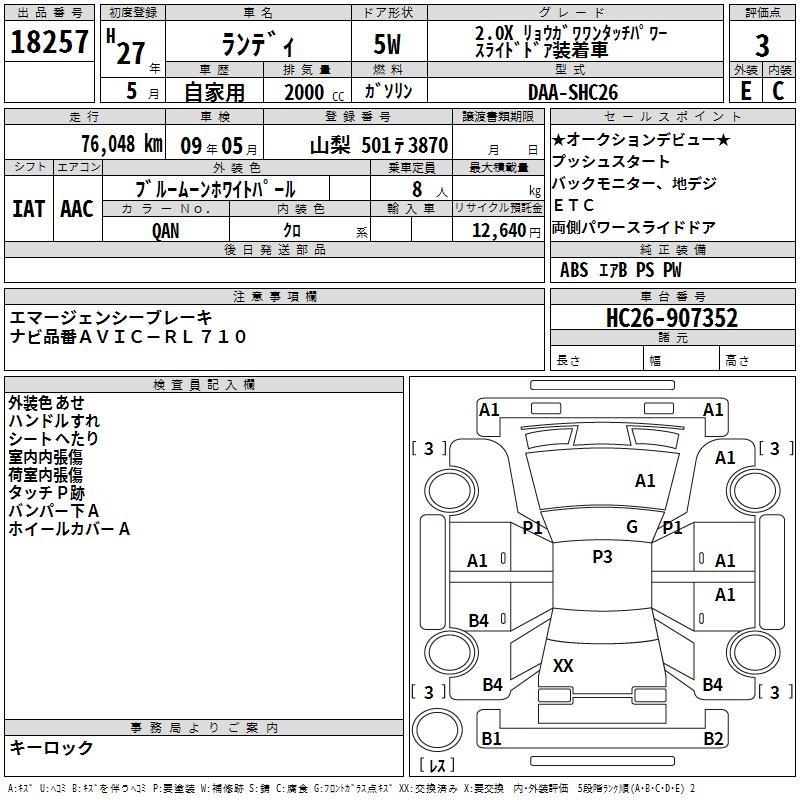800x800 pixels.
Task: Click seating capacity 8人
Action: tap(430, 190)
